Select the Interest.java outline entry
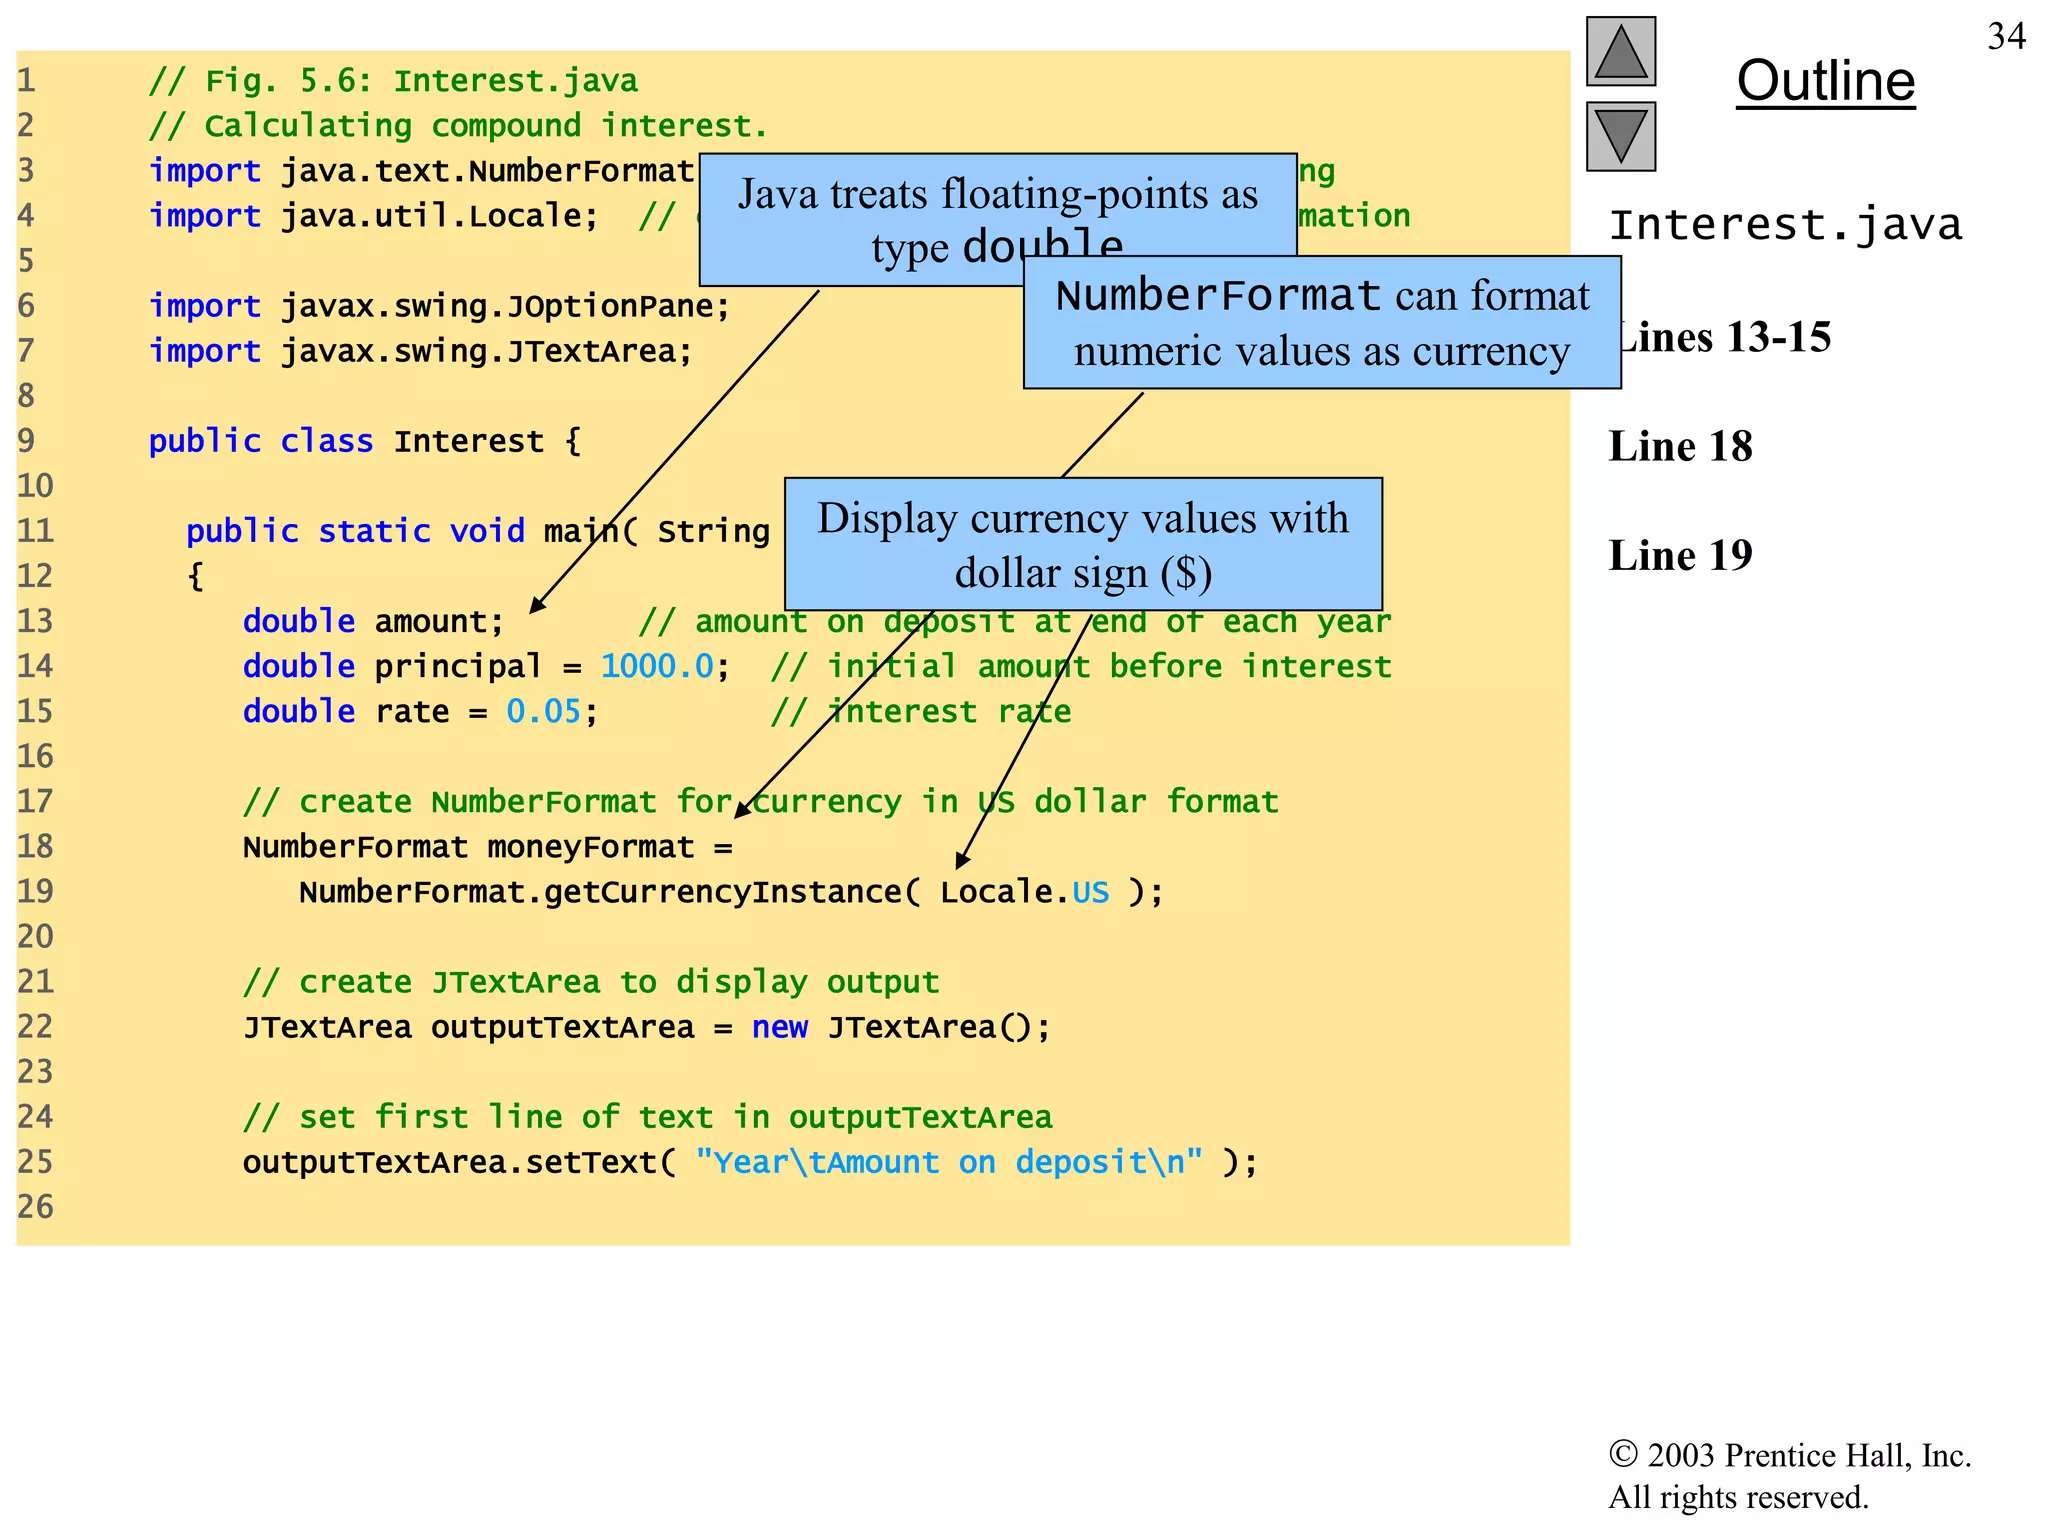 (x=1785, y=225)
